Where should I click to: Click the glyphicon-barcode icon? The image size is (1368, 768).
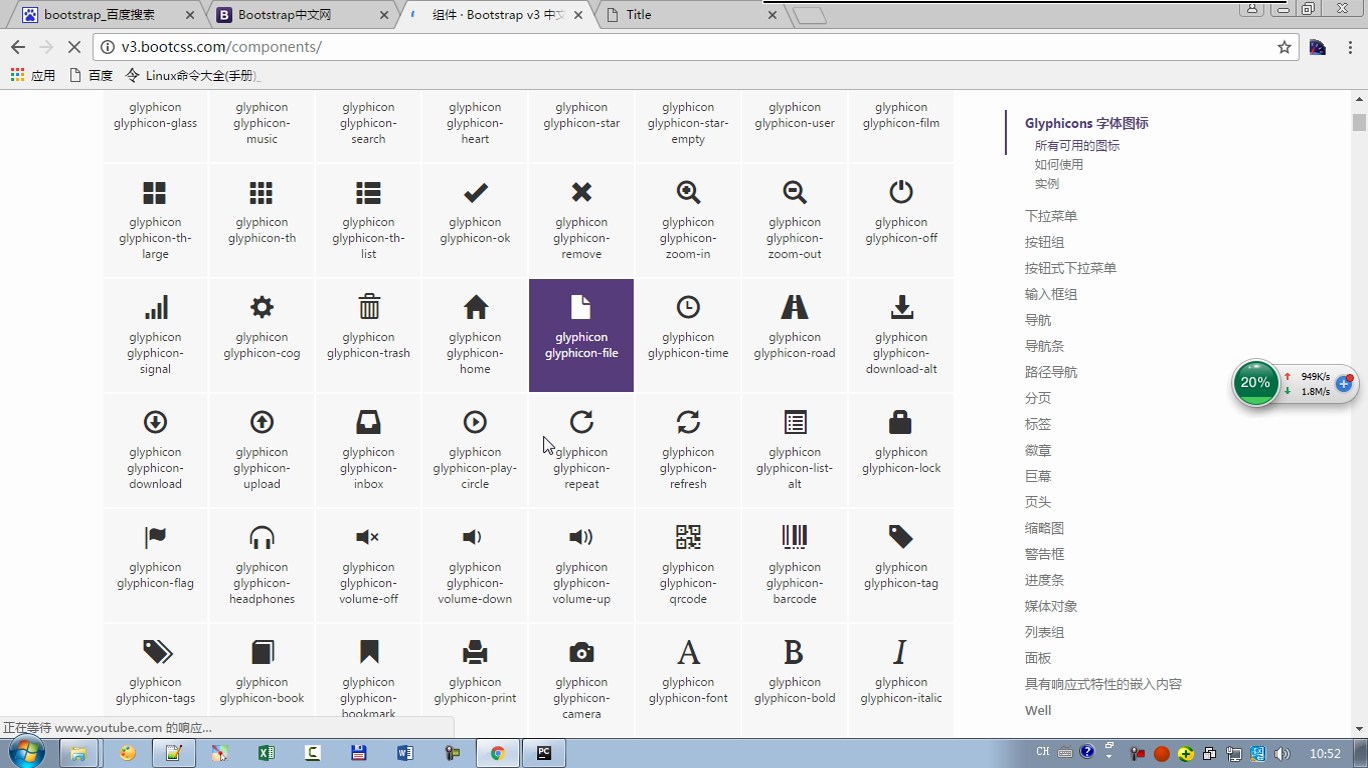[x=794, y=537]
